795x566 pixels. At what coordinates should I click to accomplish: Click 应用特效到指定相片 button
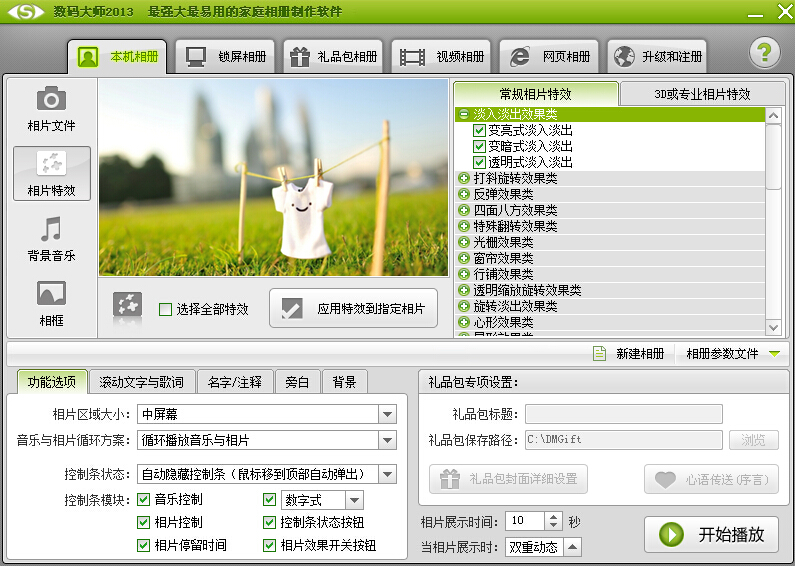point(354,309)
